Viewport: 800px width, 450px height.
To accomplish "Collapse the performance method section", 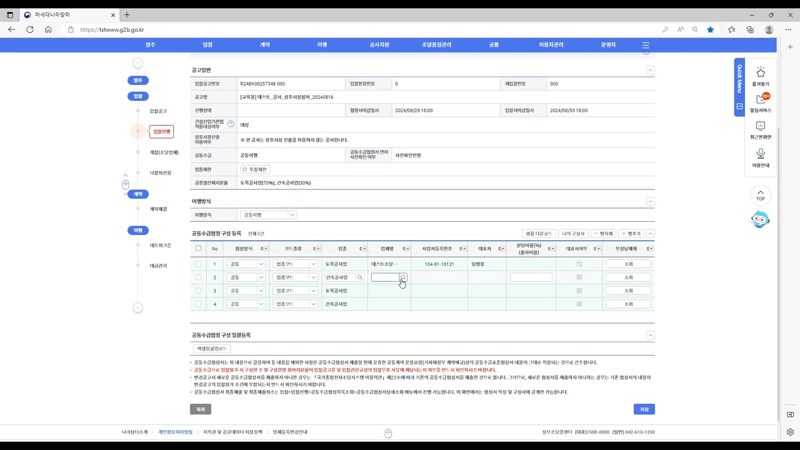I will tap(650, 201).
